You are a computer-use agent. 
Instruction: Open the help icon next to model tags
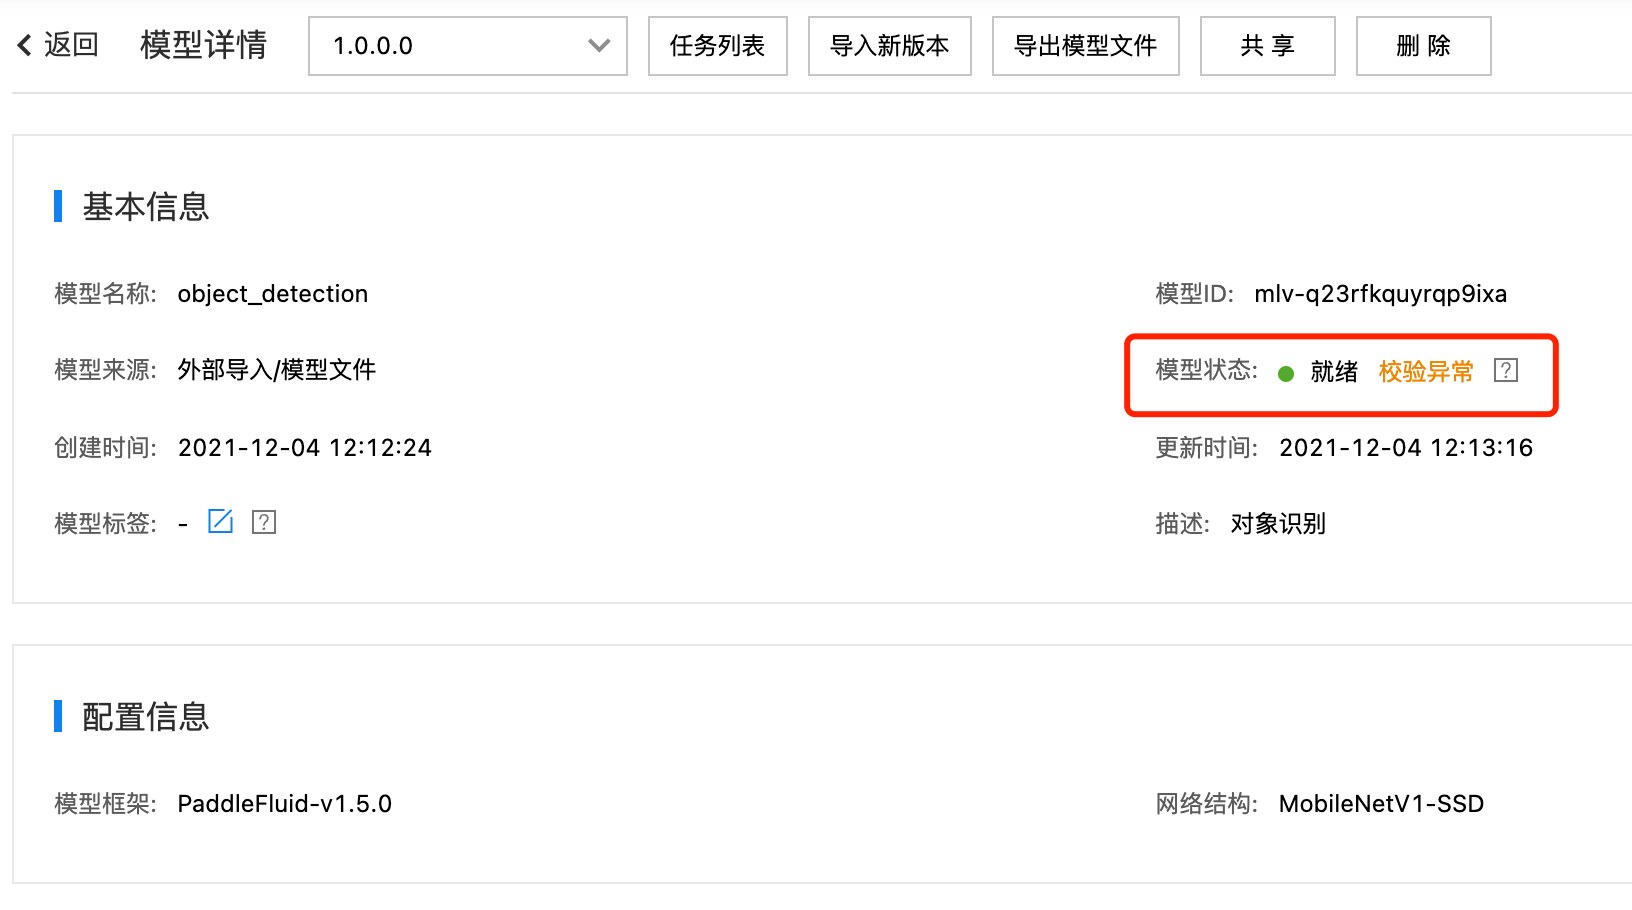tap(264, 522)
